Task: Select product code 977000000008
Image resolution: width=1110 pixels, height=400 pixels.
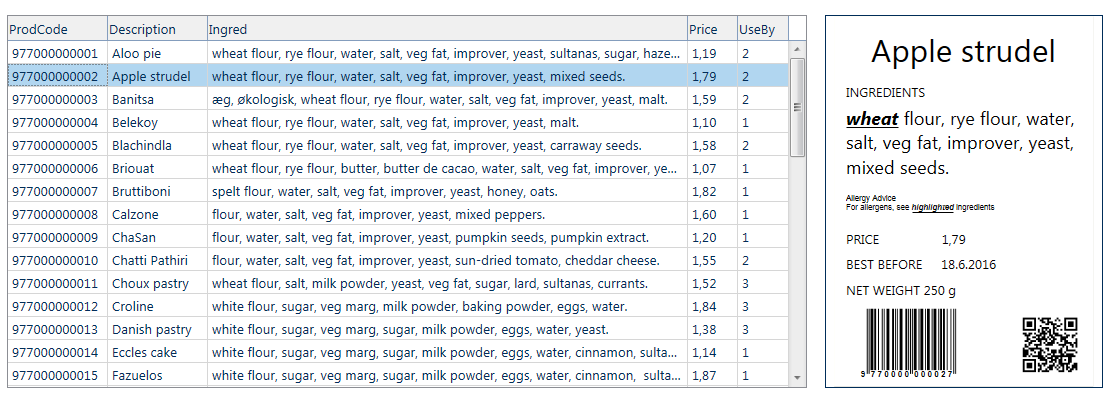Action: click(x=55, y=214)
